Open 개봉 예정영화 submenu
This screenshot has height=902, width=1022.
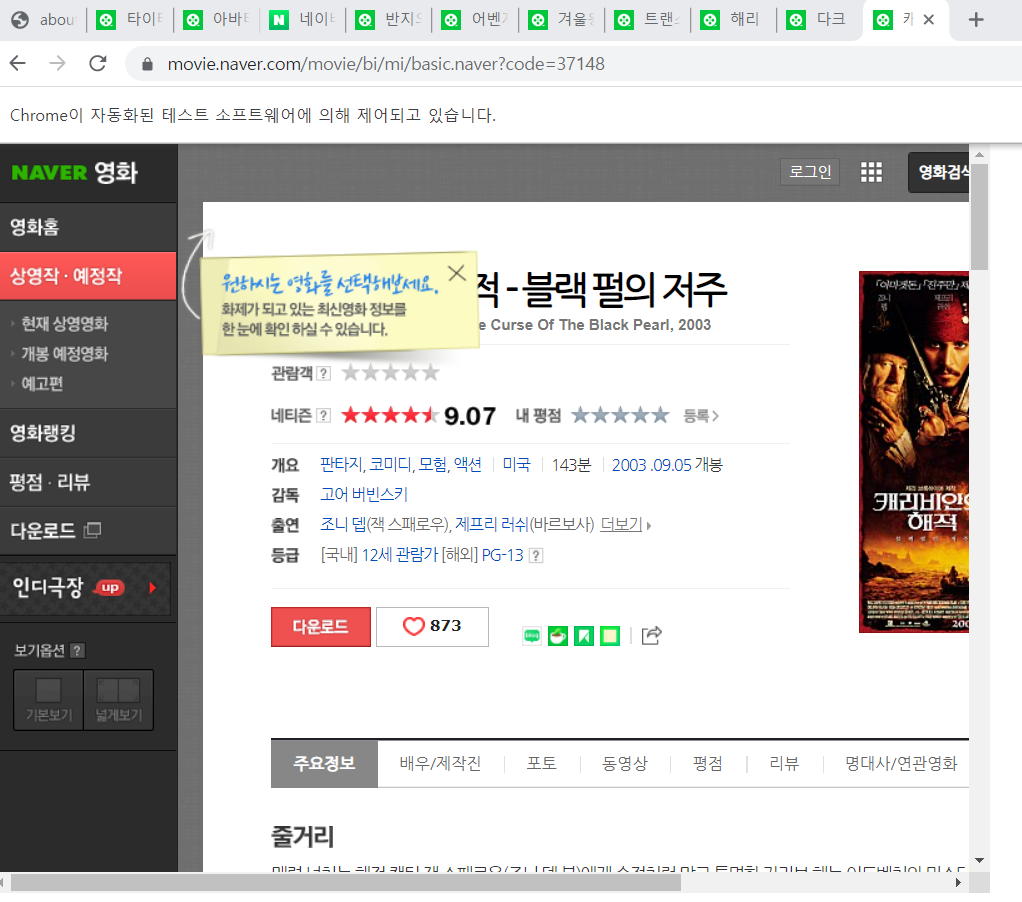click(65, 354)
